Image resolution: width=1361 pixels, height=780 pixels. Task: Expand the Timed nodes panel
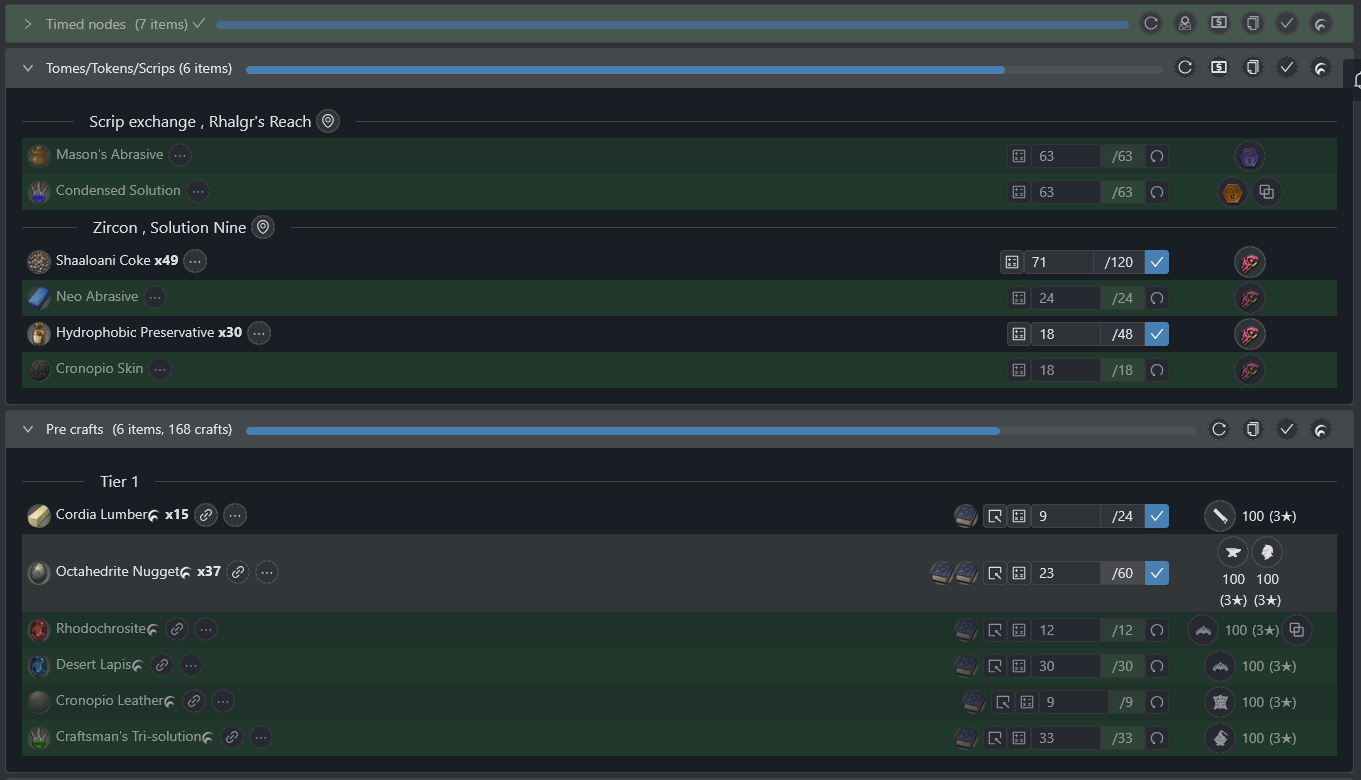[28, 24]
